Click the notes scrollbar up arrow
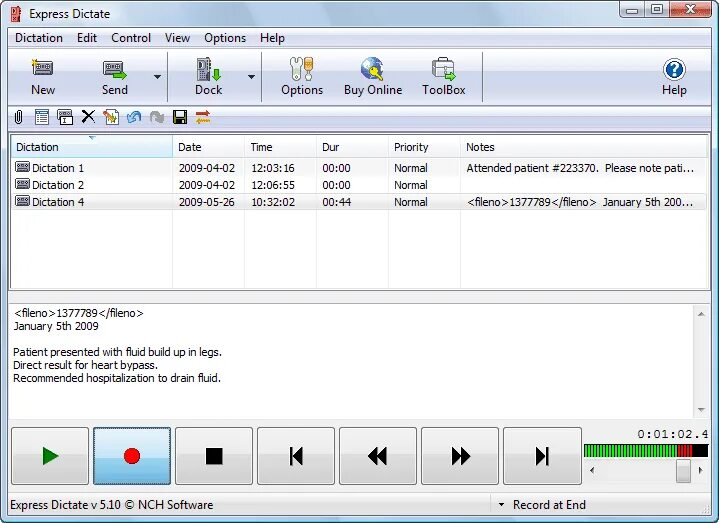Image resolution: width=719 pixels, height=523 pixels. pos(701,314)
